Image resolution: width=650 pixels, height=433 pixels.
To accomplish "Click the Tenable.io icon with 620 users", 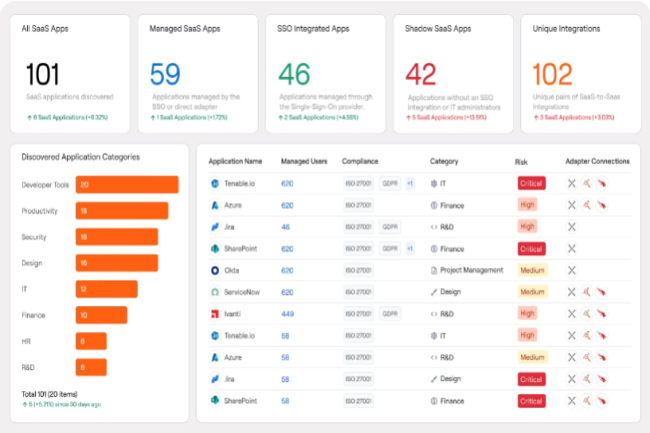I will [x=215, y=183].
